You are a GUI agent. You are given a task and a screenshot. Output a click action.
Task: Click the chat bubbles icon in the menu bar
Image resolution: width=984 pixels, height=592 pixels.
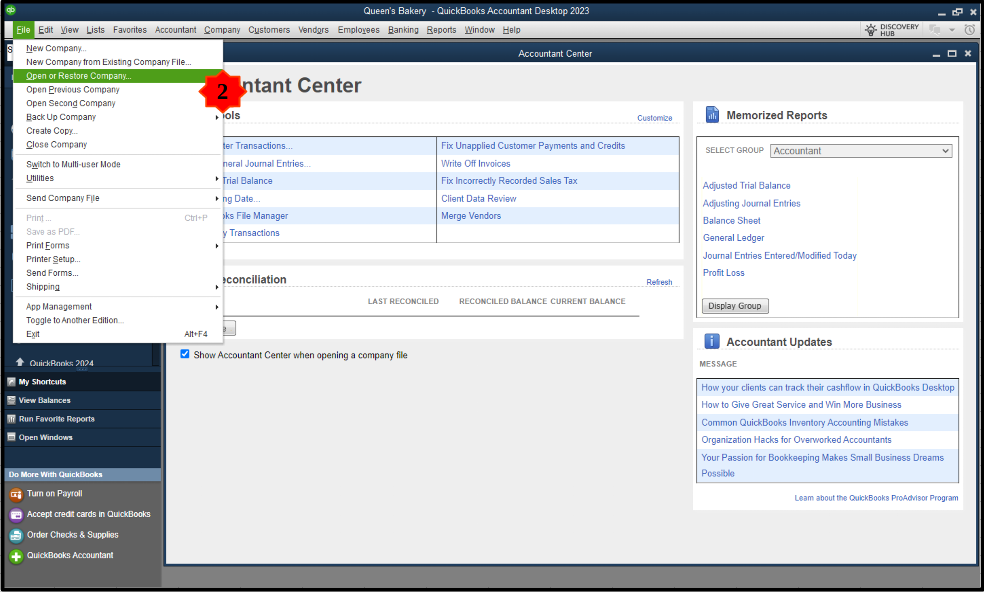click(x=935, y=30)
